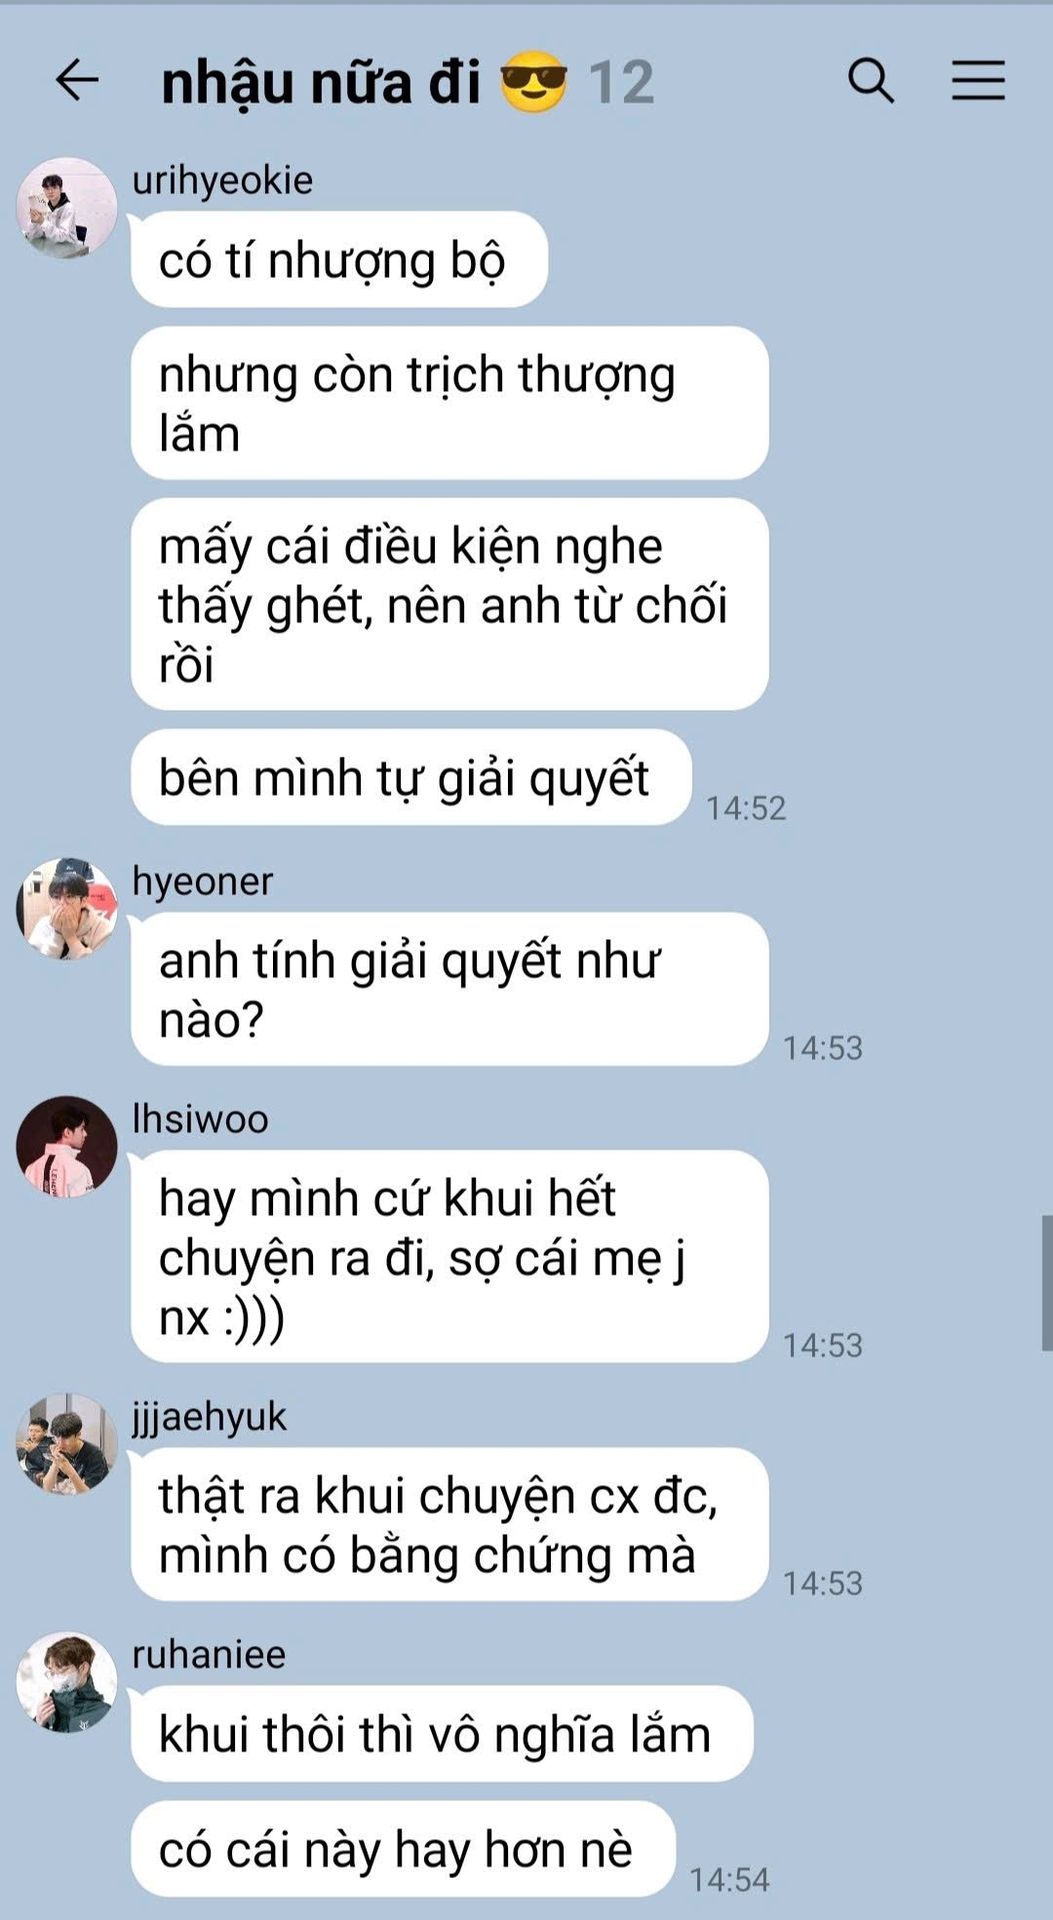Open the hamburger menu icon
The height and width of the screenshot is (1920, 1053).
pyautogui.click(x=977, y=80)
